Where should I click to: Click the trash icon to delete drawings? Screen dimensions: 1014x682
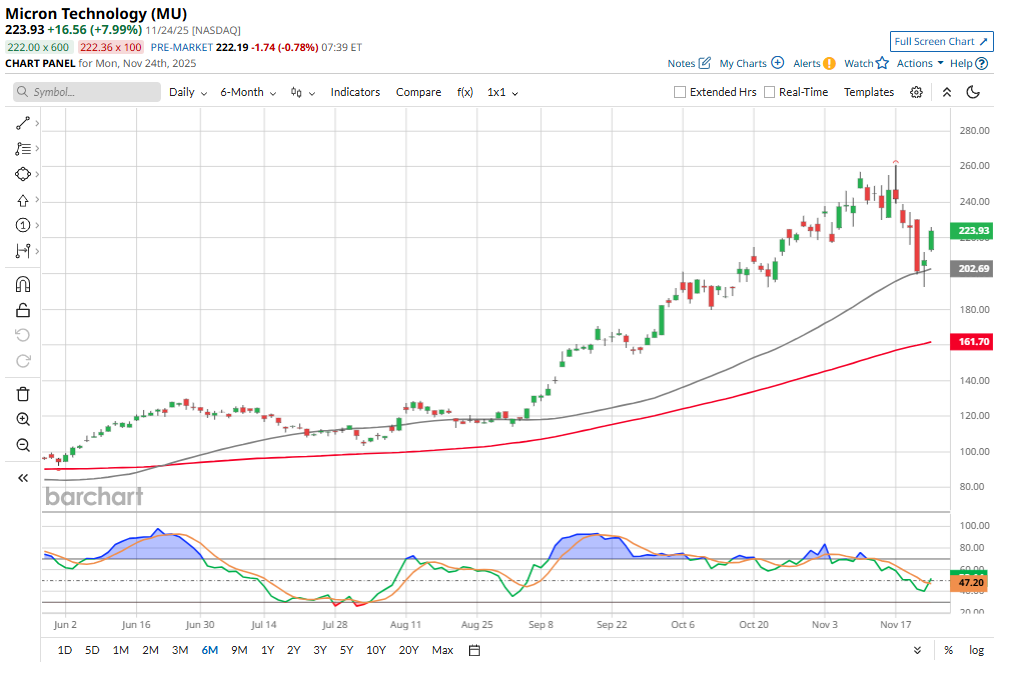point(23,393)
